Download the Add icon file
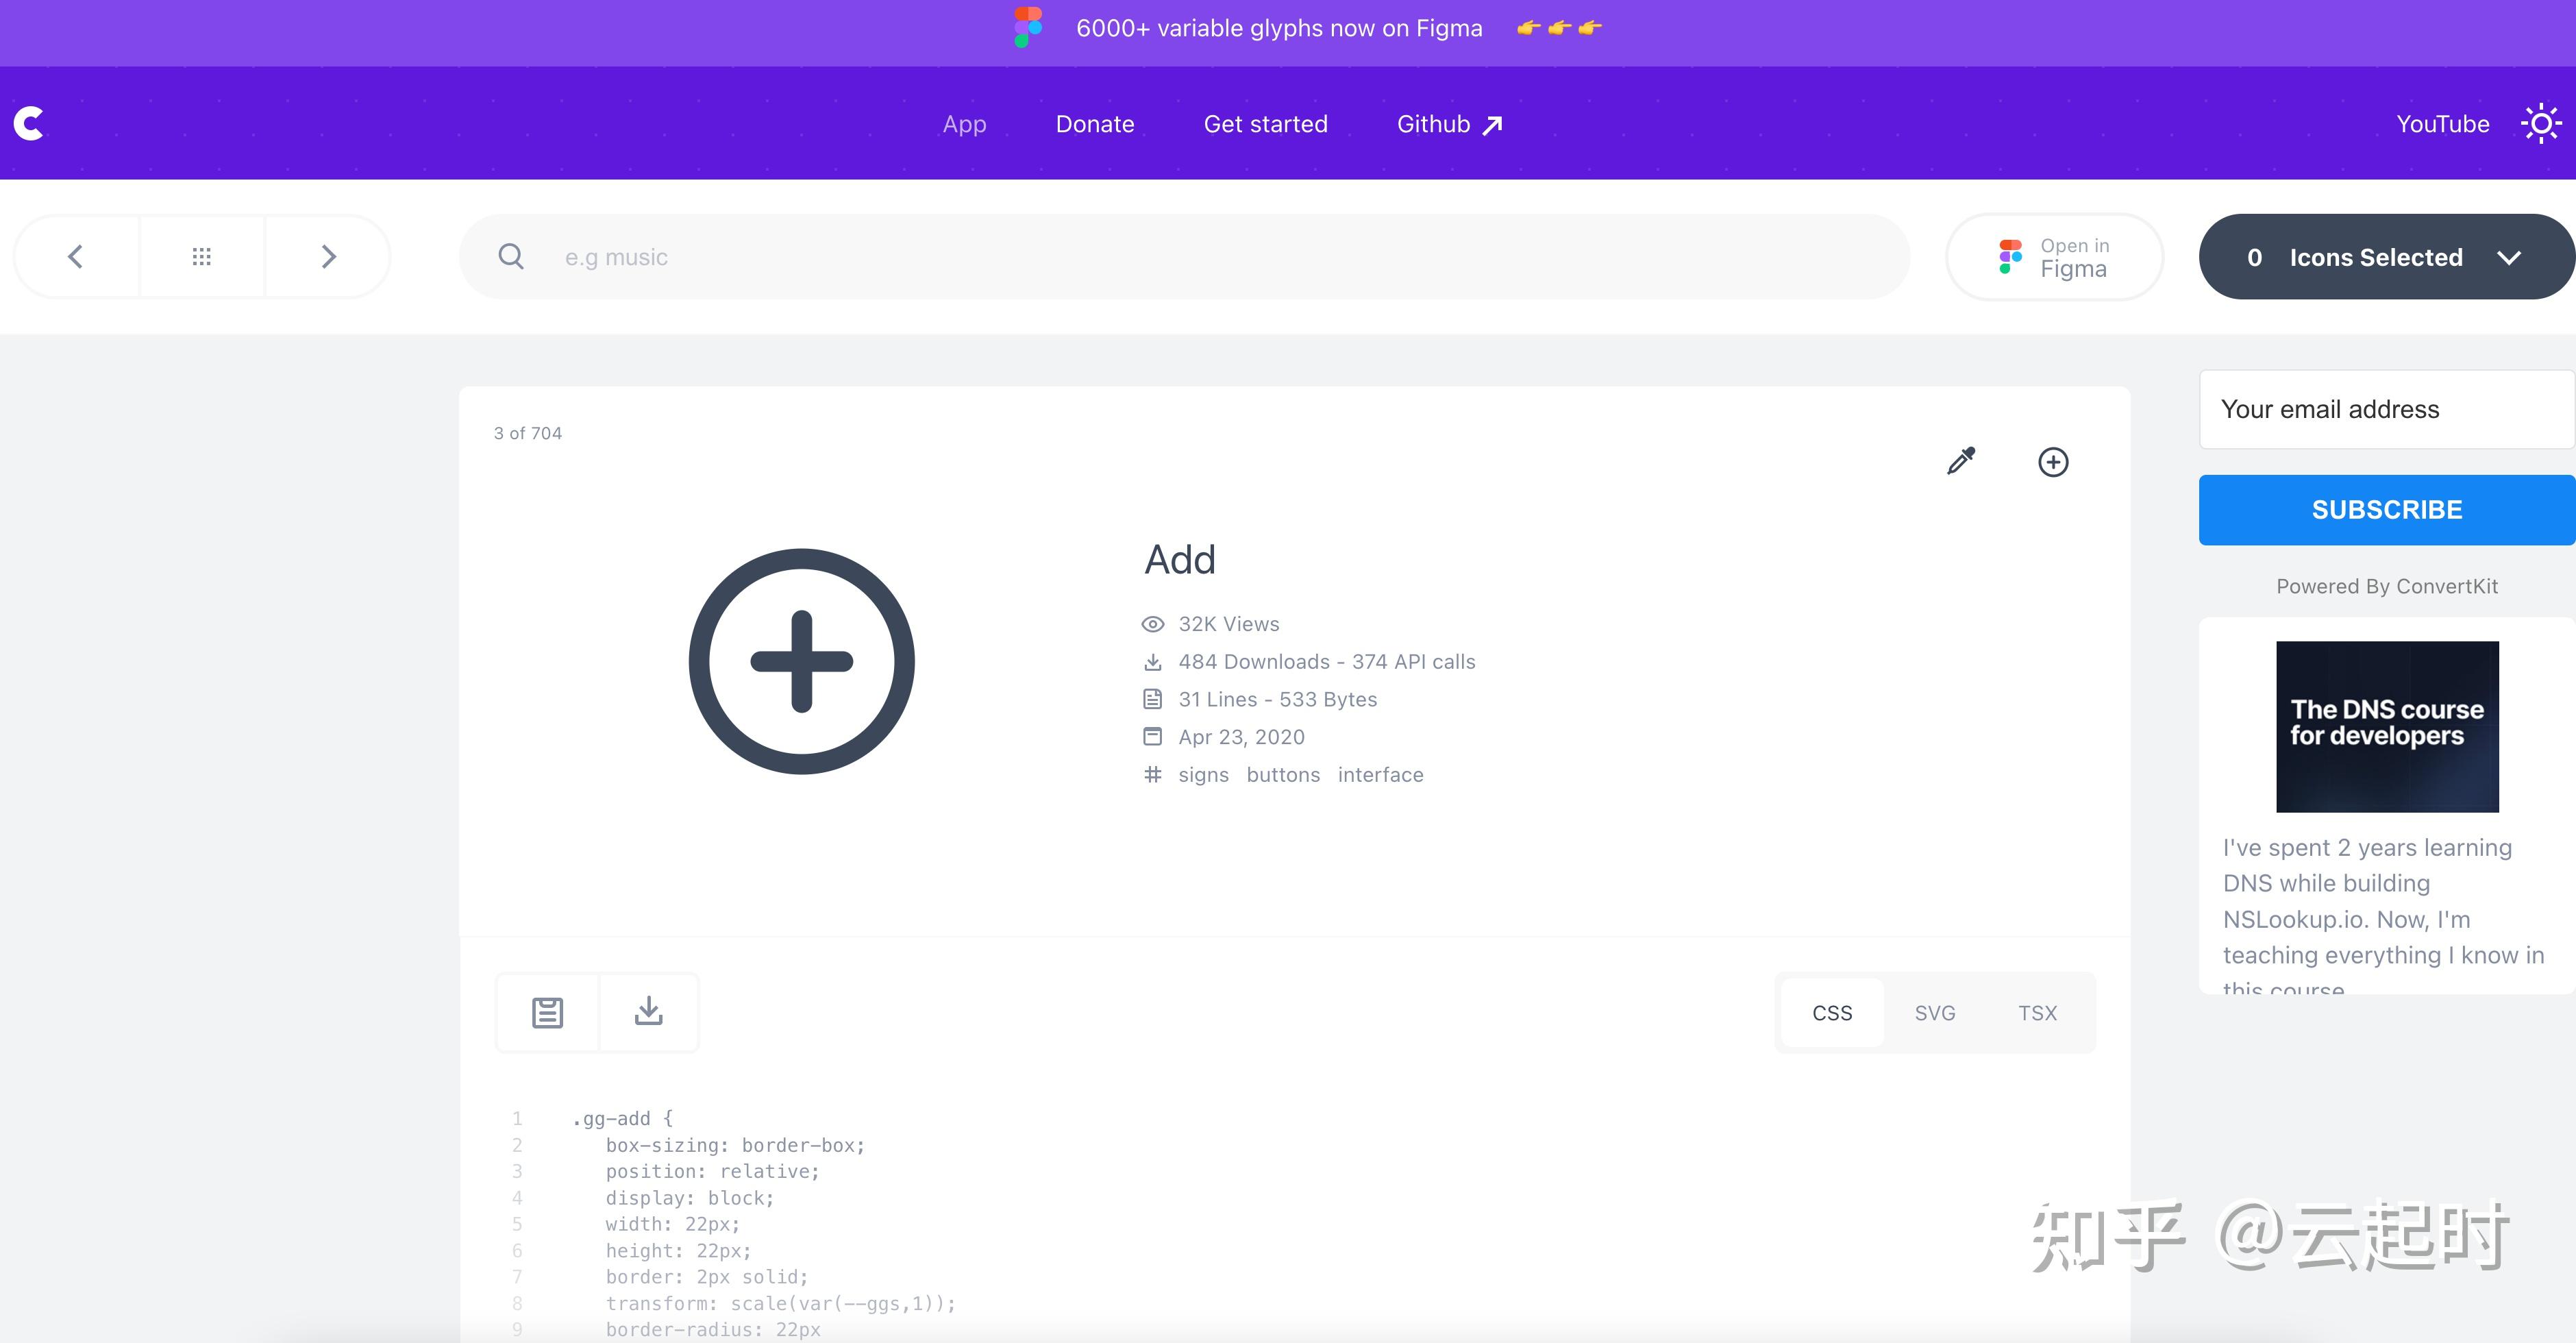Viewport: 2576px width, 1343px height. [x=648, y=1012]
